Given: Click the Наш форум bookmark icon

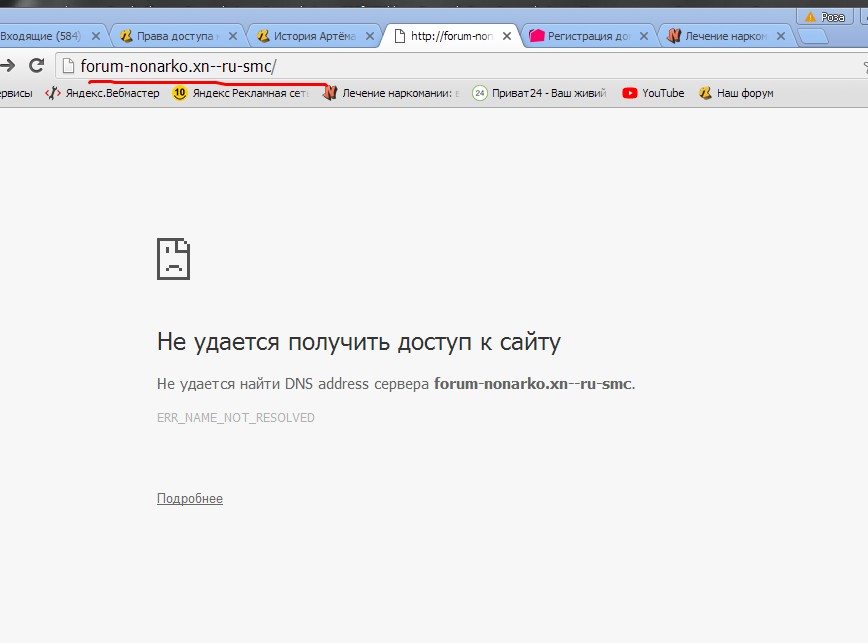Looking at the screenshot, I should pyautogui.click(x=707, y=92).
